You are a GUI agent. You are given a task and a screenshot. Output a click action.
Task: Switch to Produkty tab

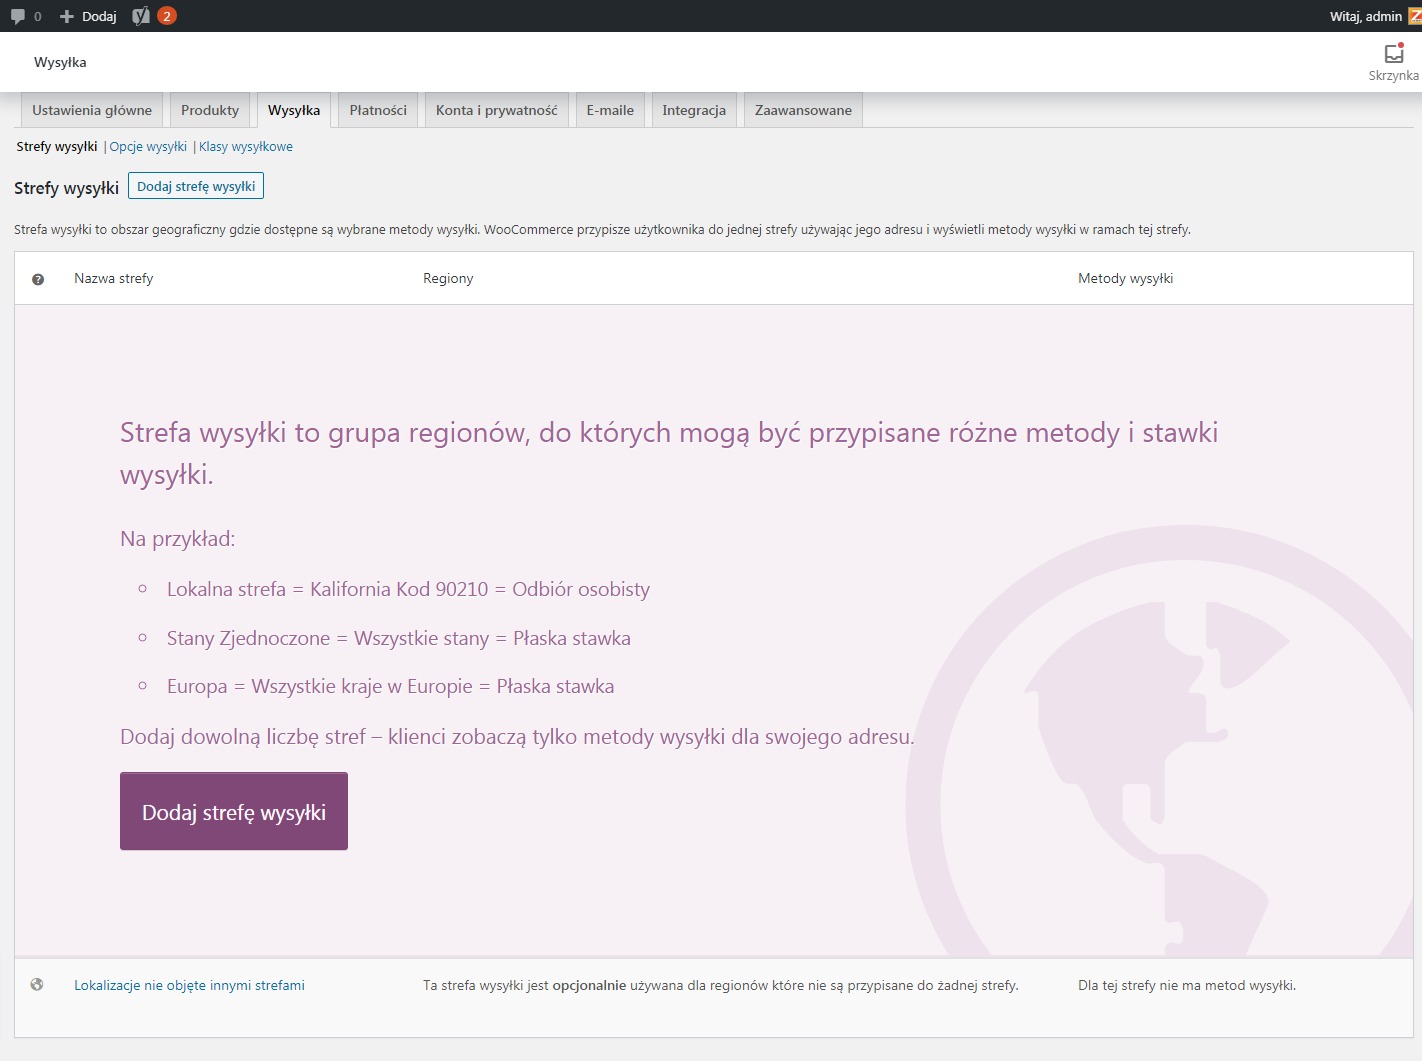coord(210,110)
